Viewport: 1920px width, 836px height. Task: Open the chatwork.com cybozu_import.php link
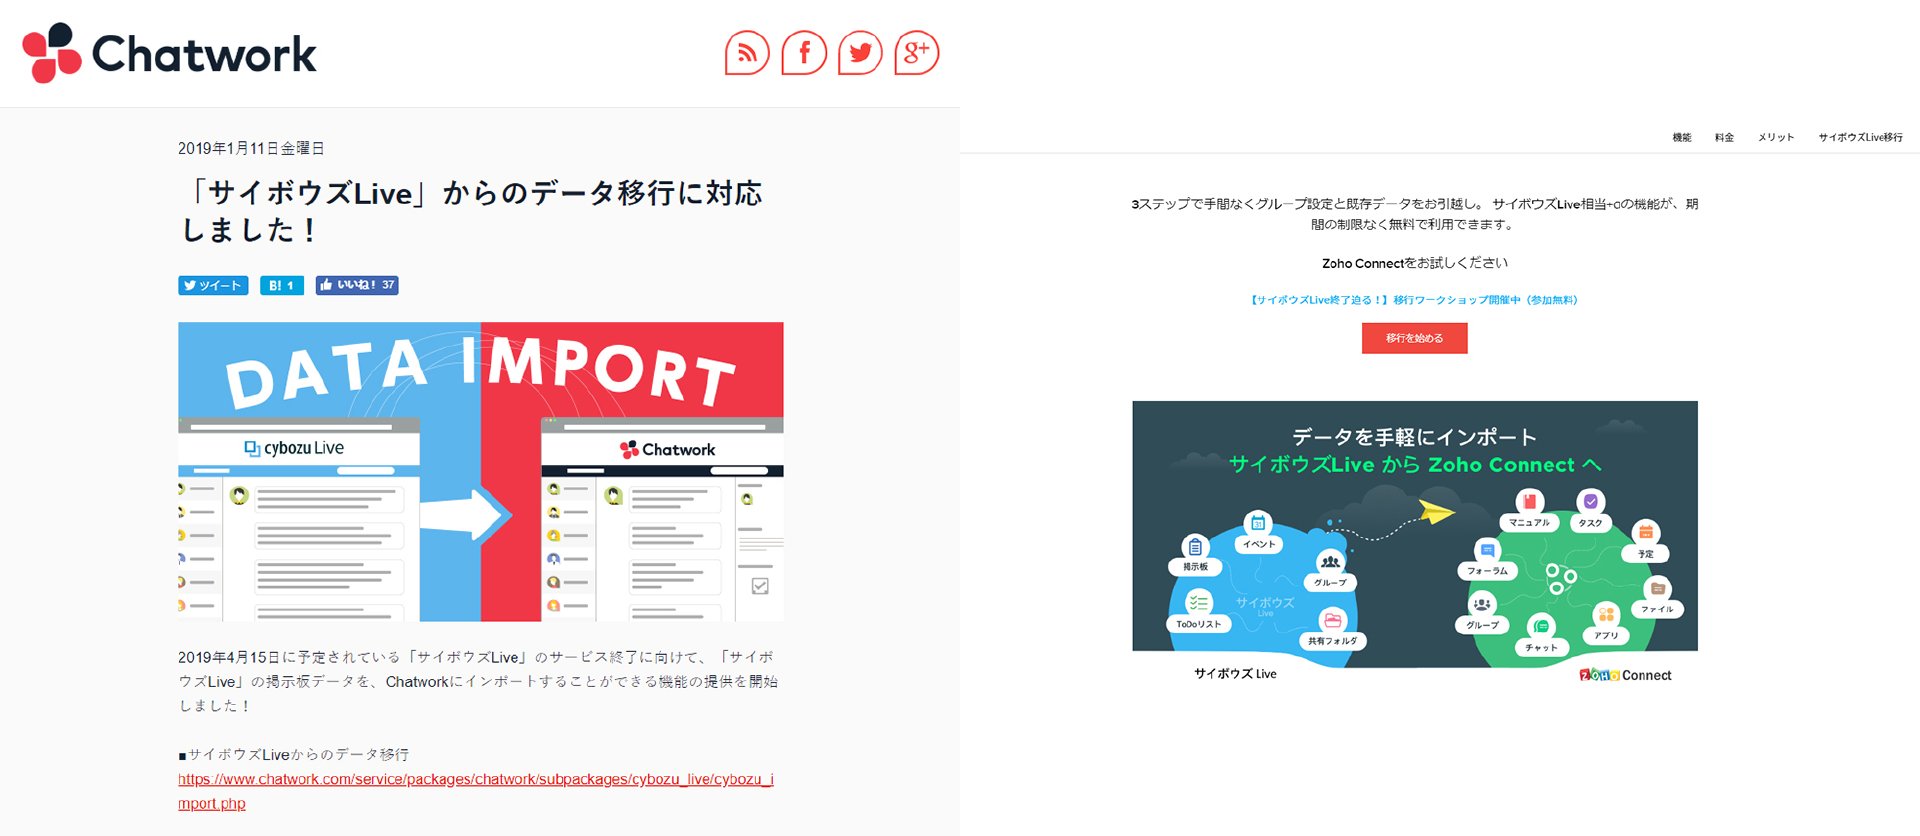point(476,791)
